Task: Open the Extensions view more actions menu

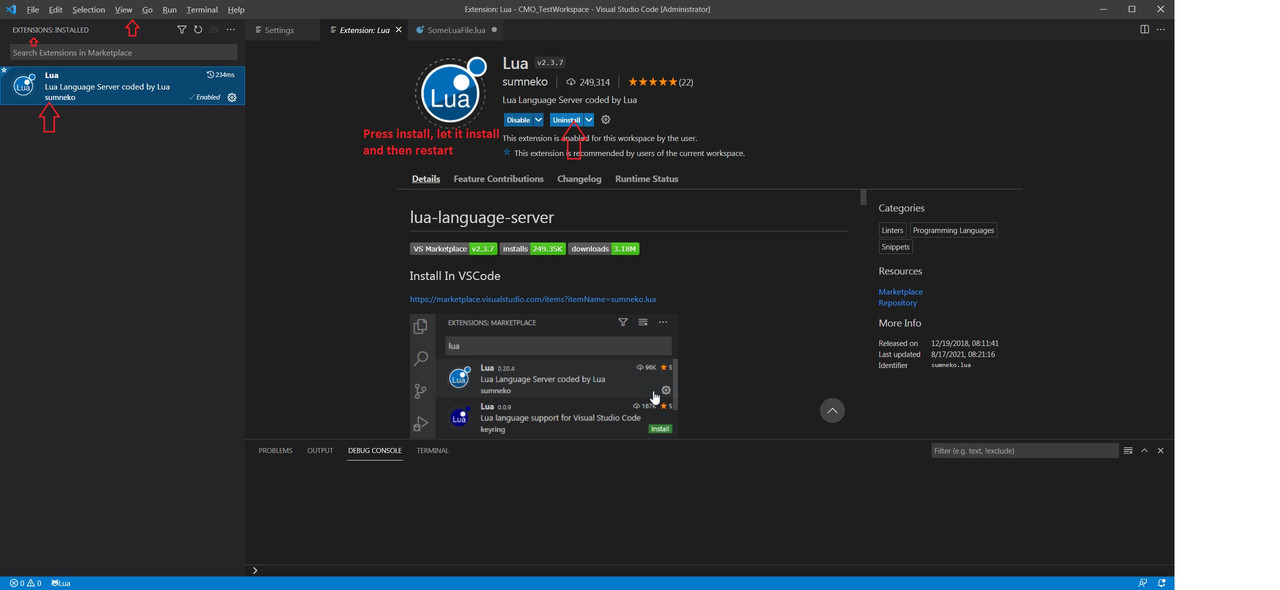Action: (231, 30)
